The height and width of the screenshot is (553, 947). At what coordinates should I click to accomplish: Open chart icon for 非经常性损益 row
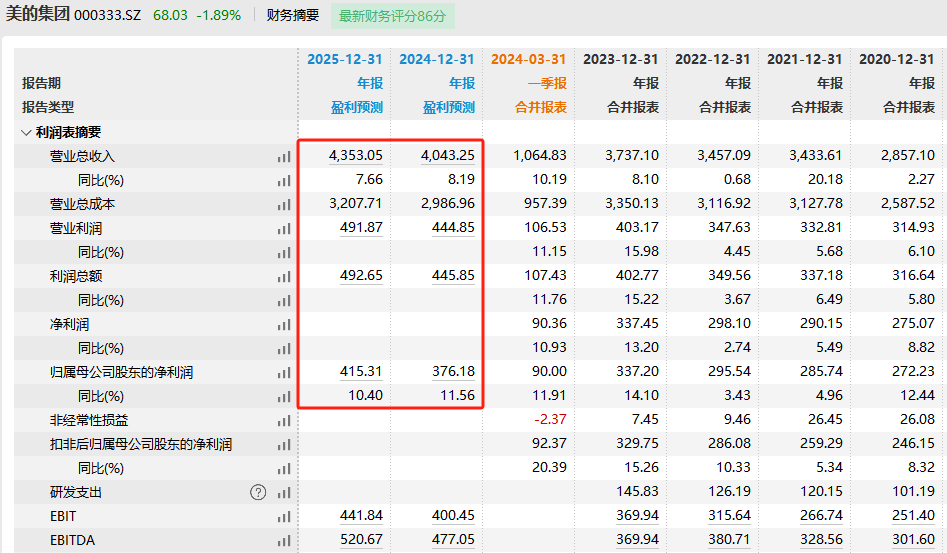click(x=284, y=421)
